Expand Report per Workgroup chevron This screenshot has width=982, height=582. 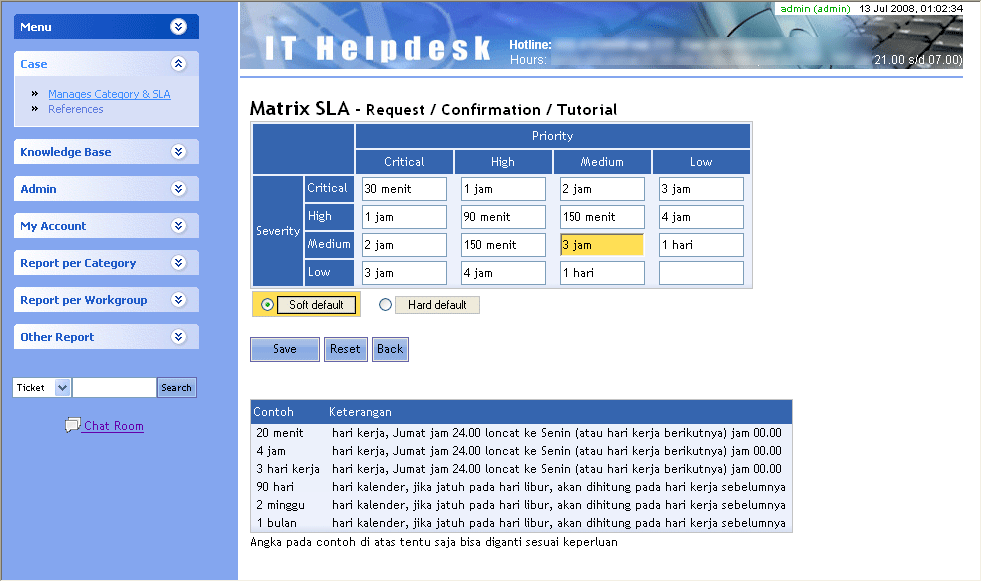[179, 300]
